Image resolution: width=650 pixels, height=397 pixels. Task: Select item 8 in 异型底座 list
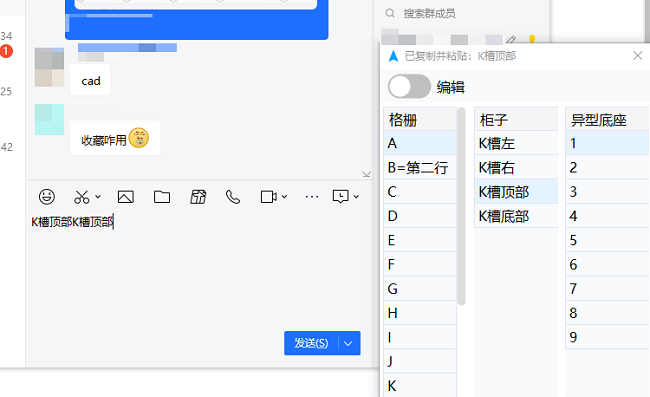click(x=607, y=313)
